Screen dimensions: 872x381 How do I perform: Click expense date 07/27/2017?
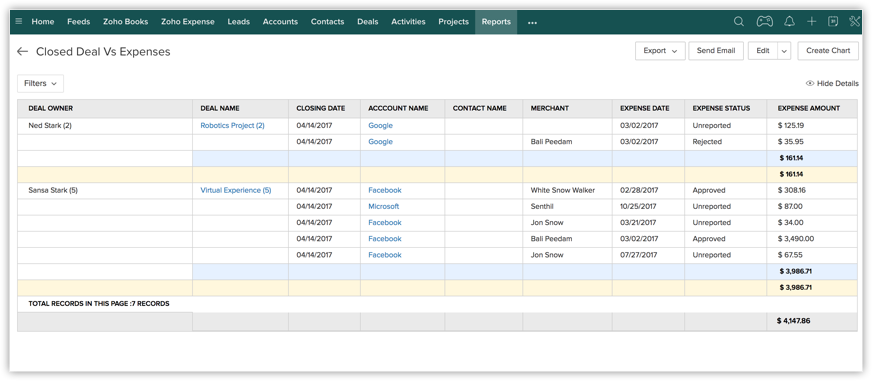click(638, 255)
